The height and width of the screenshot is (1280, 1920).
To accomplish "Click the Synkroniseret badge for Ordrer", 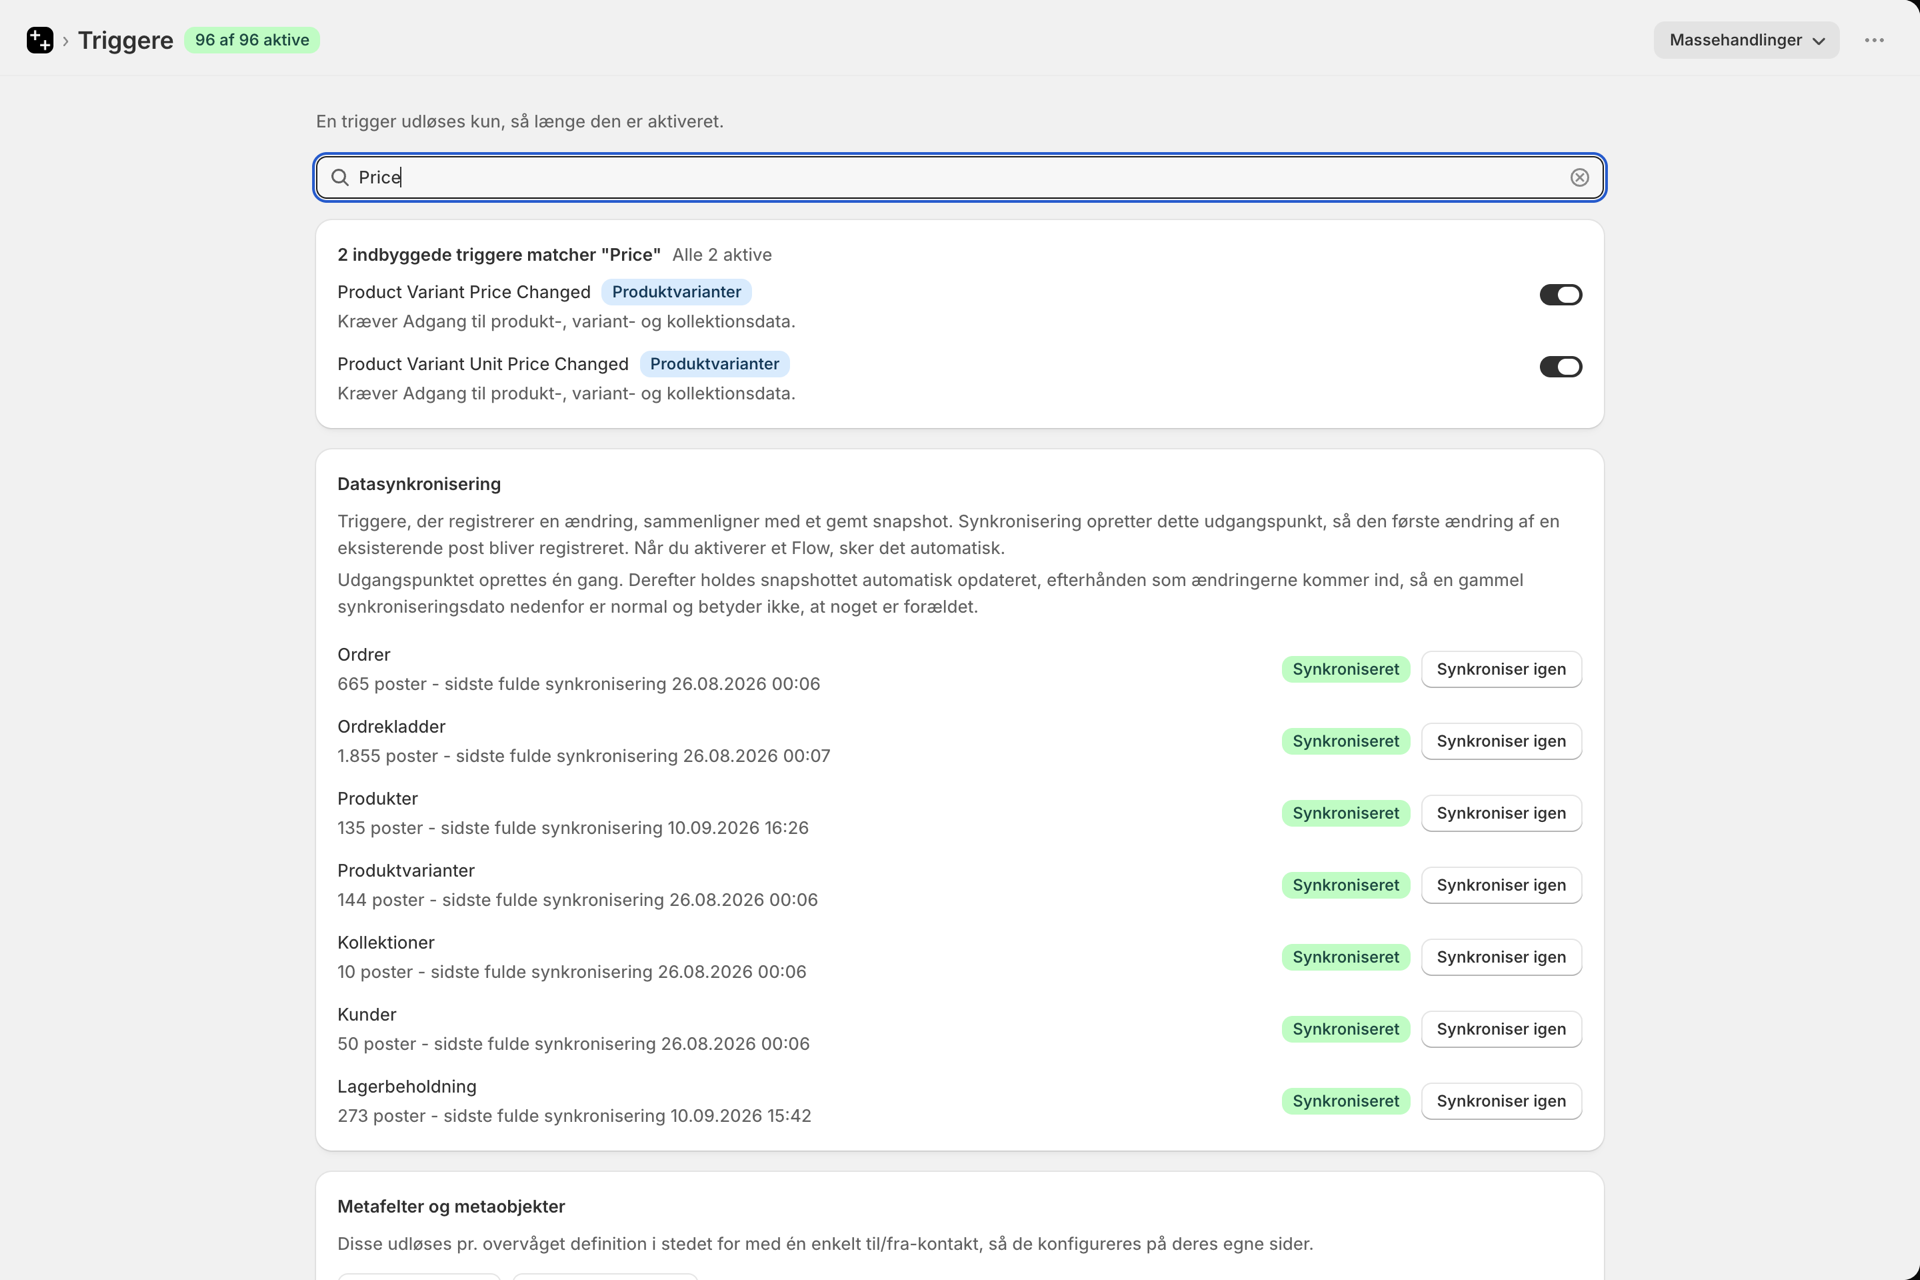I will 1345,669.
